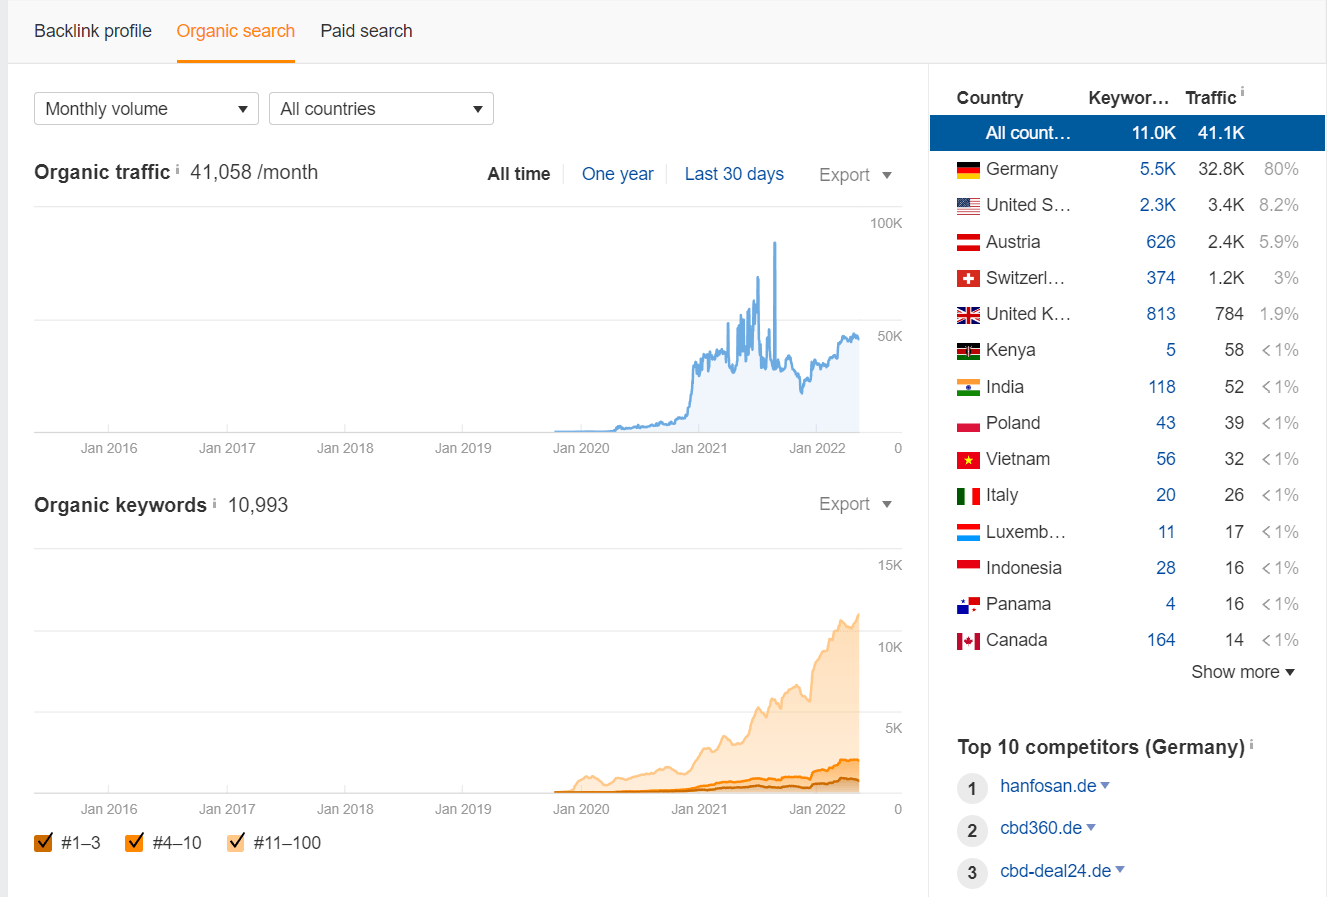Switch to the Paid search tab

click(x=366, y=31)
